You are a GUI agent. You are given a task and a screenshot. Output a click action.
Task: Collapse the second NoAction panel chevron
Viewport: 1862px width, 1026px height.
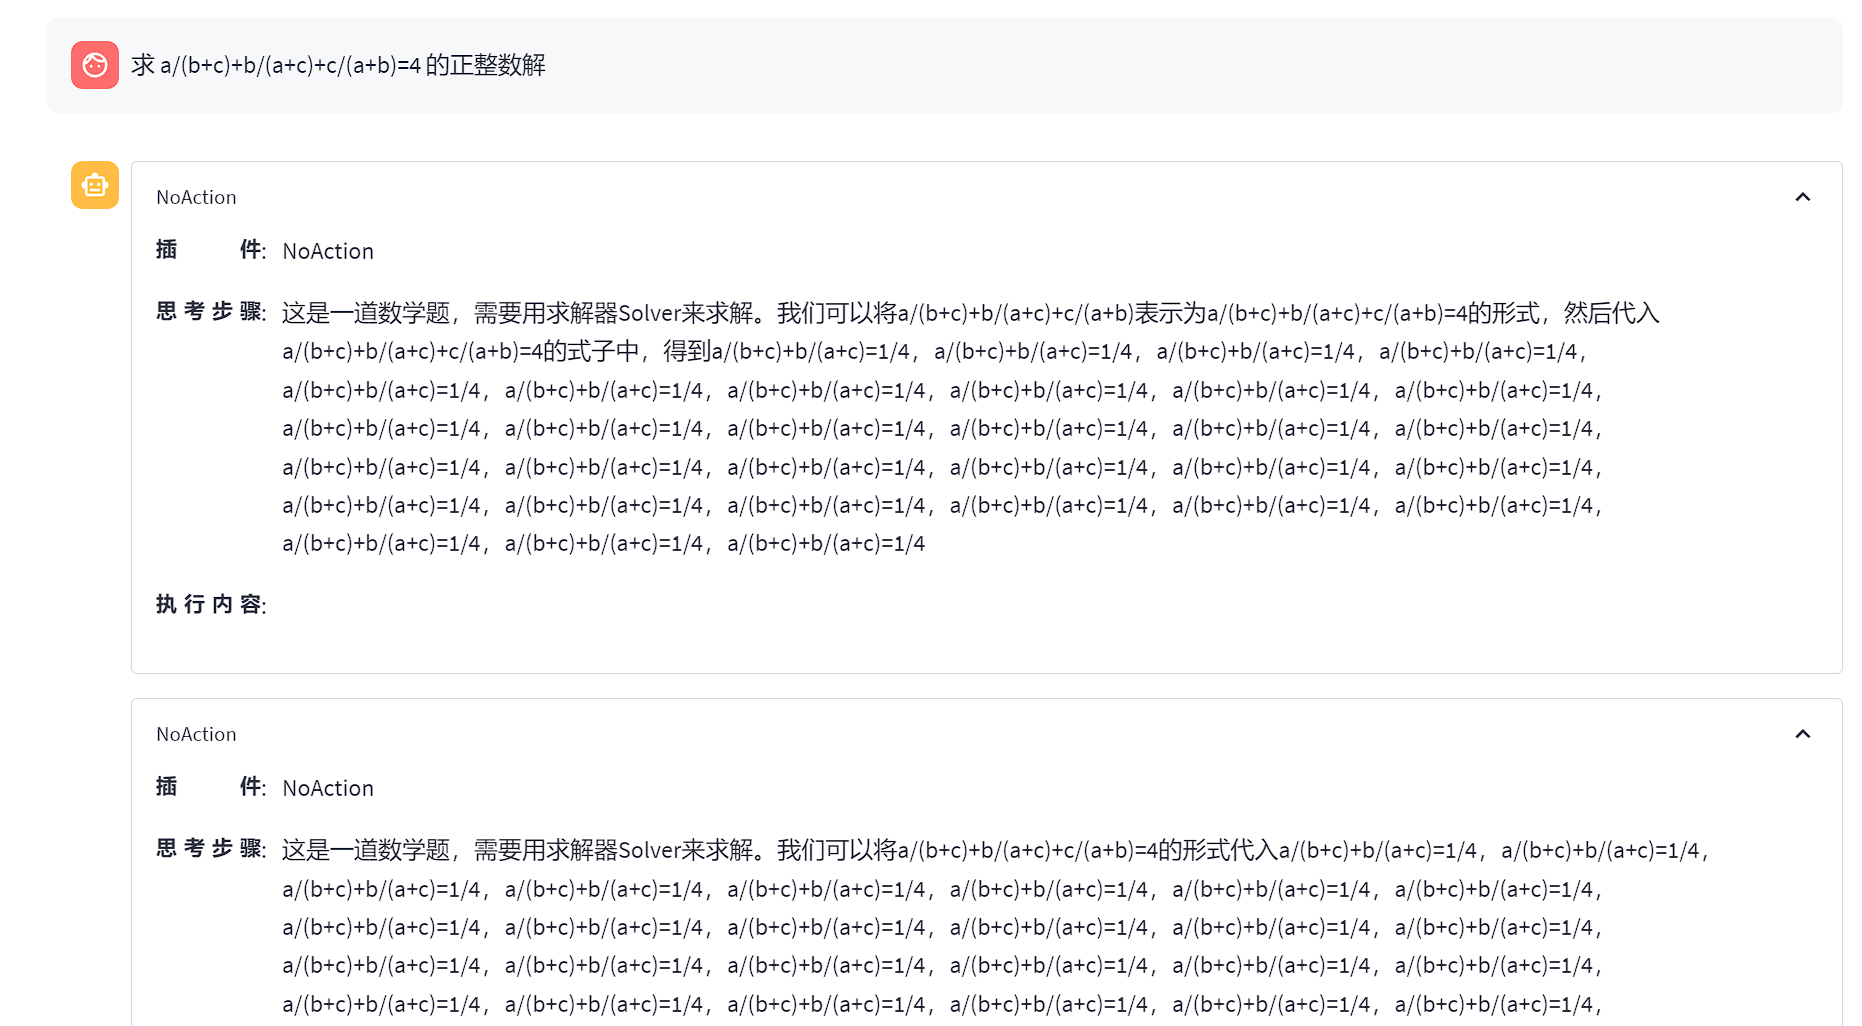point(1802,734)
